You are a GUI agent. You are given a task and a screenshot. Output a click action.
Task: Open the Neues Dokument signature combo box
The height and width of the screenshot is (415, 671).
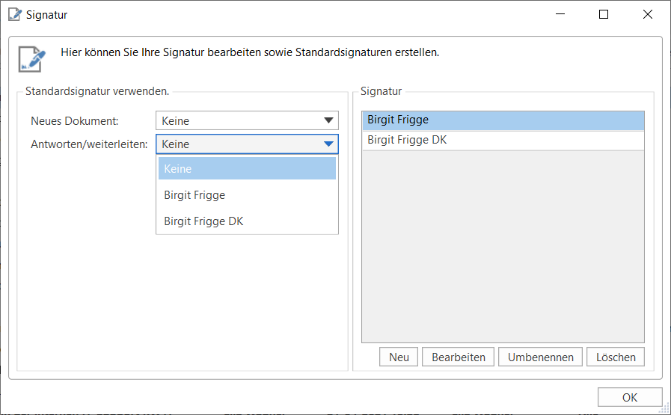tap(238, 121)
